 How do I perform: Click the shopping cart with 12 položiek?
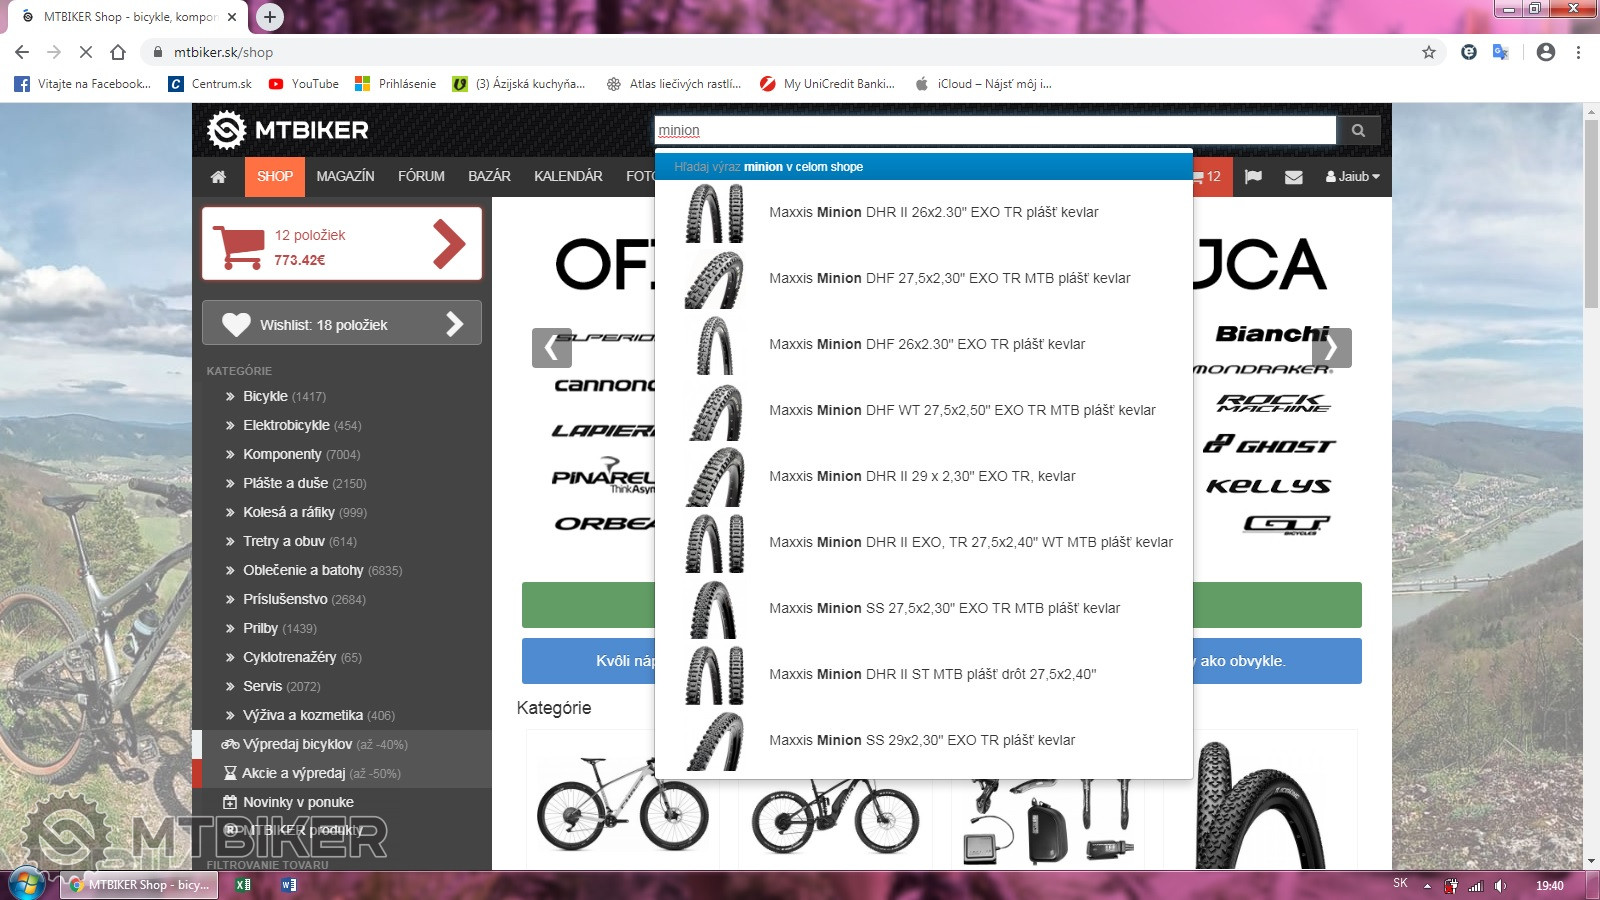342,244
